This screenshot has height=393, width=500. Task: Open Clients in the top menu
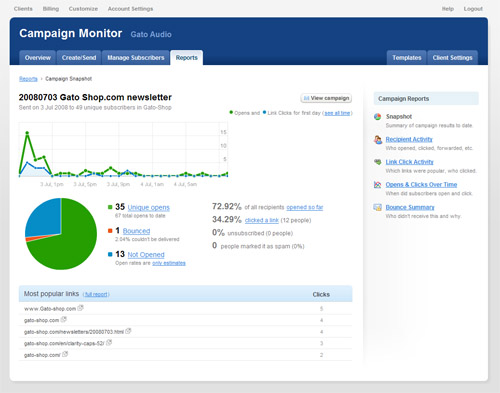(x=23, y=9)
